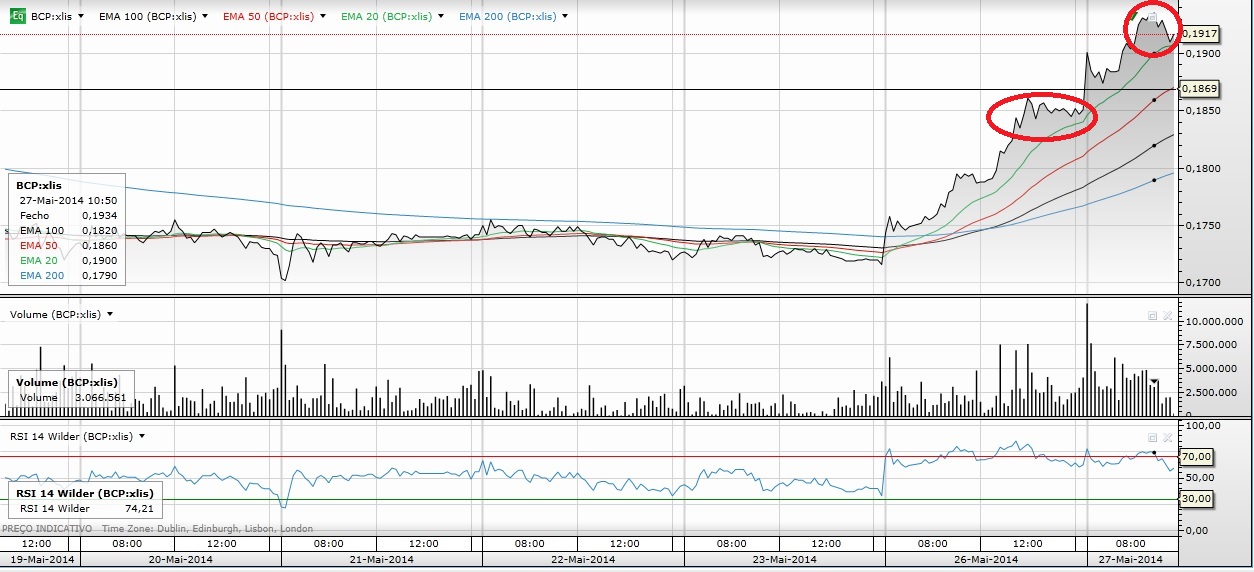This screenshot has height=572, width=1254.
Task: Open the EMA 100 indicator dropdown
Action: point(205,17)
